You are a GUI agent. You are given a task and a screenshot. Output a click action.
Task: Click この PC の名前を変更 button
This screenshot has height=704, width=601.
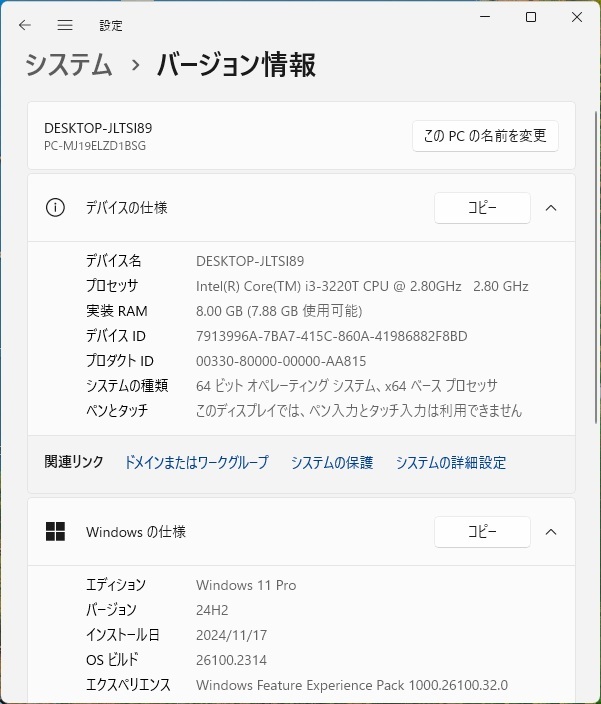[485, 136]
